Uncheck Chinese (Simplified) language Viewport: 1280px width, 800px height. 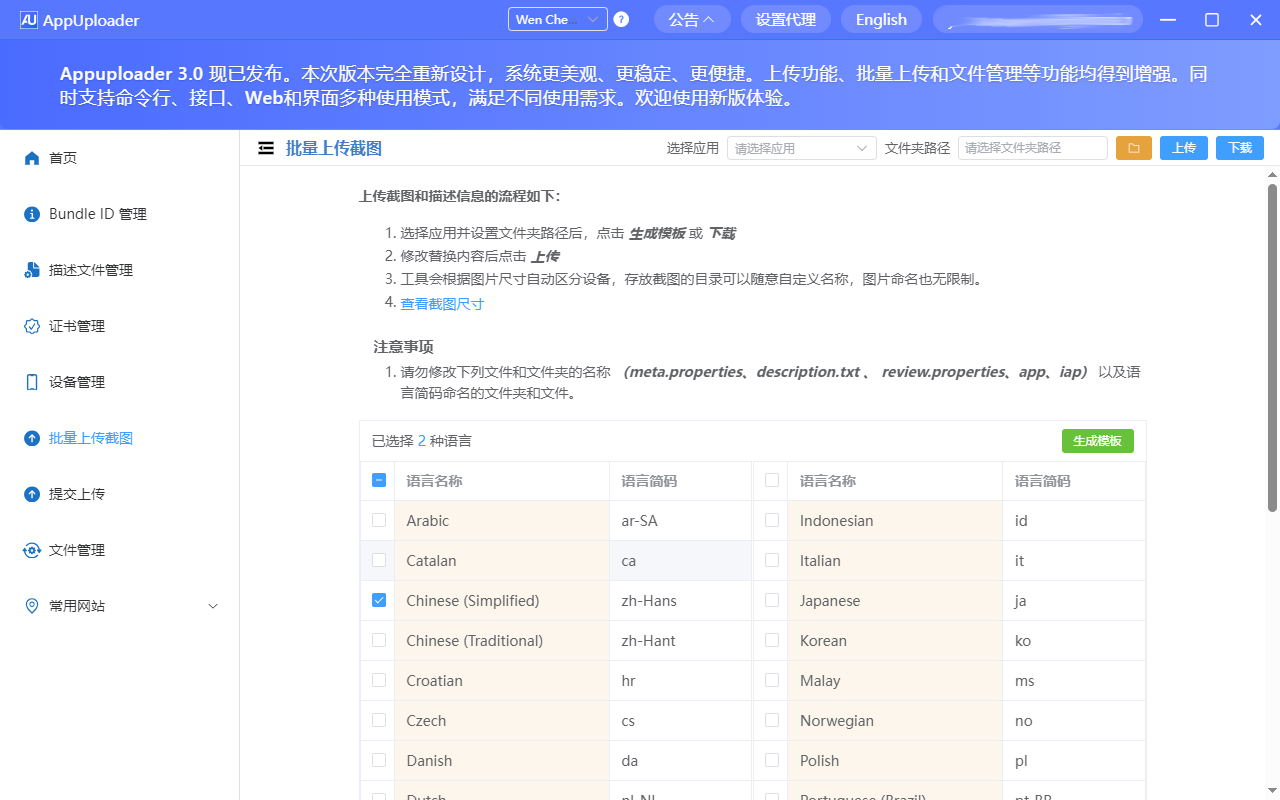click(x=378, y=600)
